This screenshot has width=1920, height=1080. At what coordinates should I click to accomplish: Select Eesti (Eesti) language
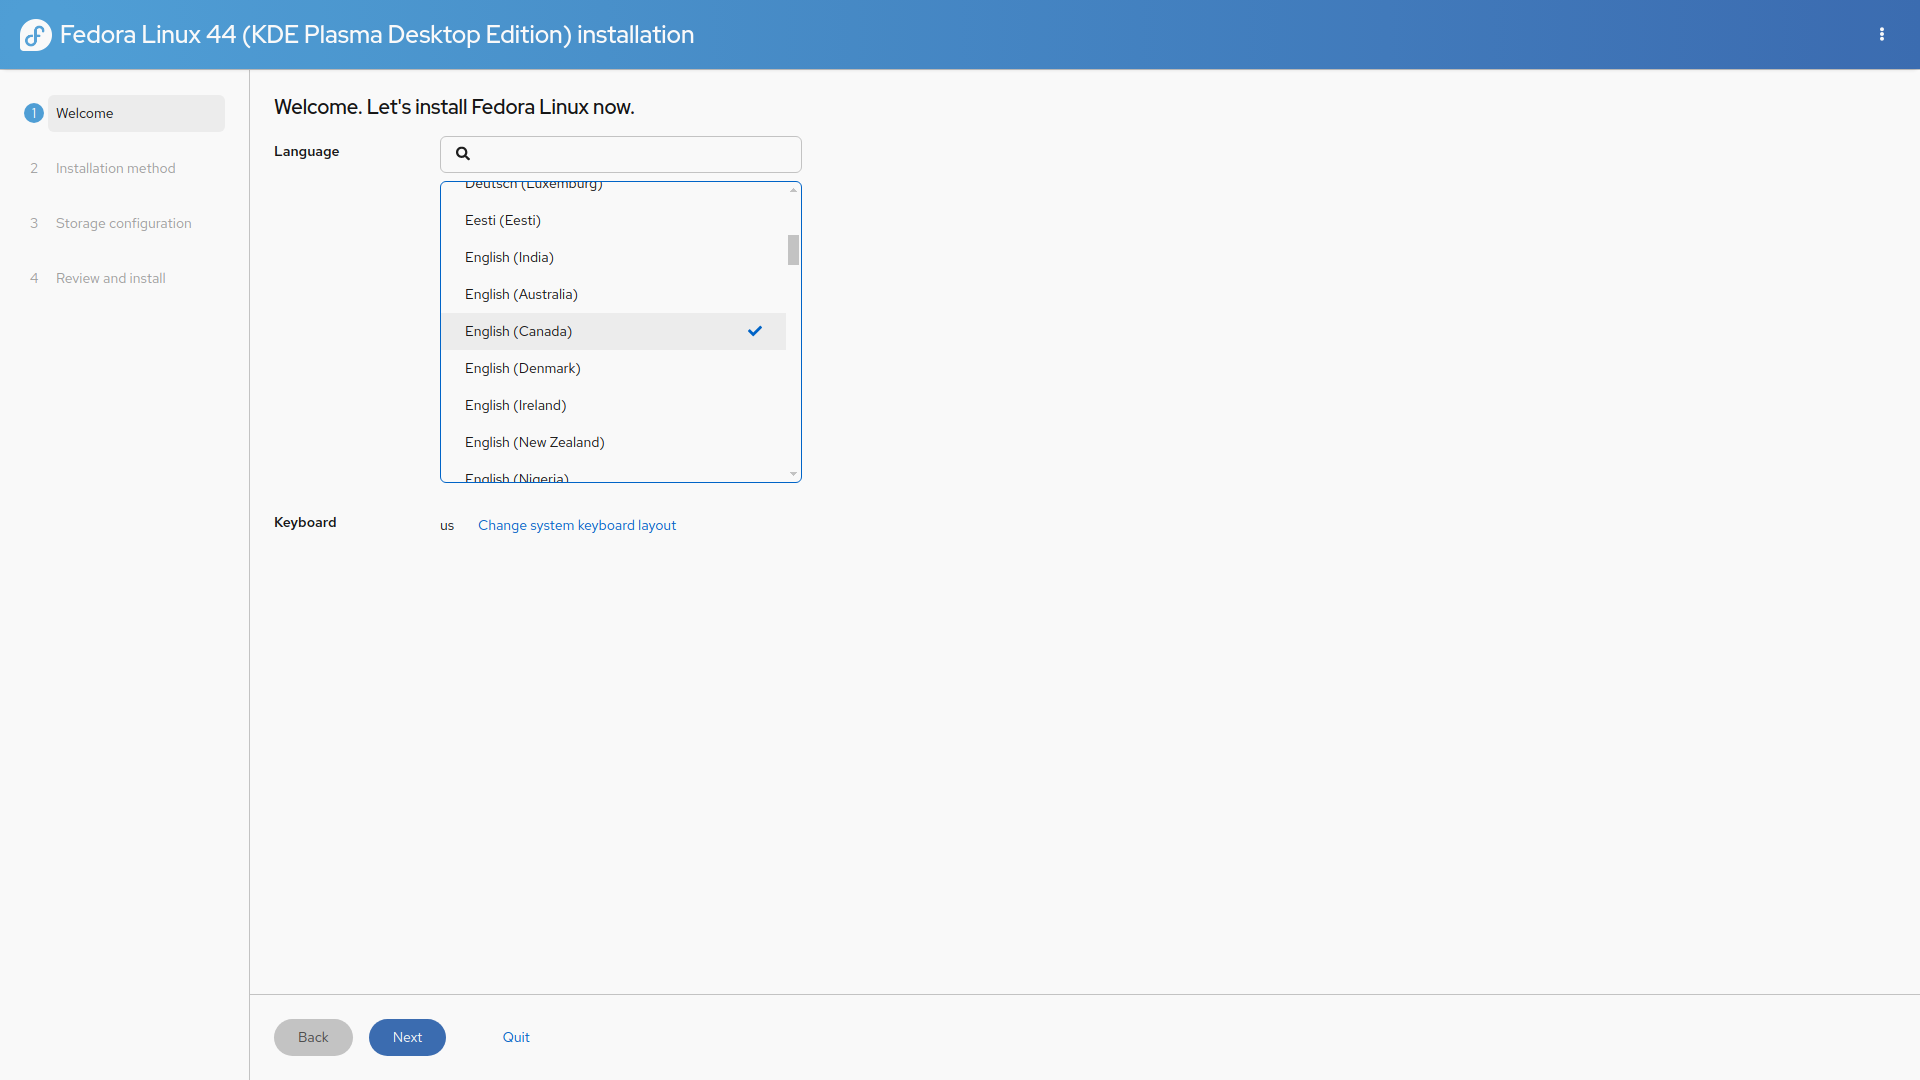614,220
